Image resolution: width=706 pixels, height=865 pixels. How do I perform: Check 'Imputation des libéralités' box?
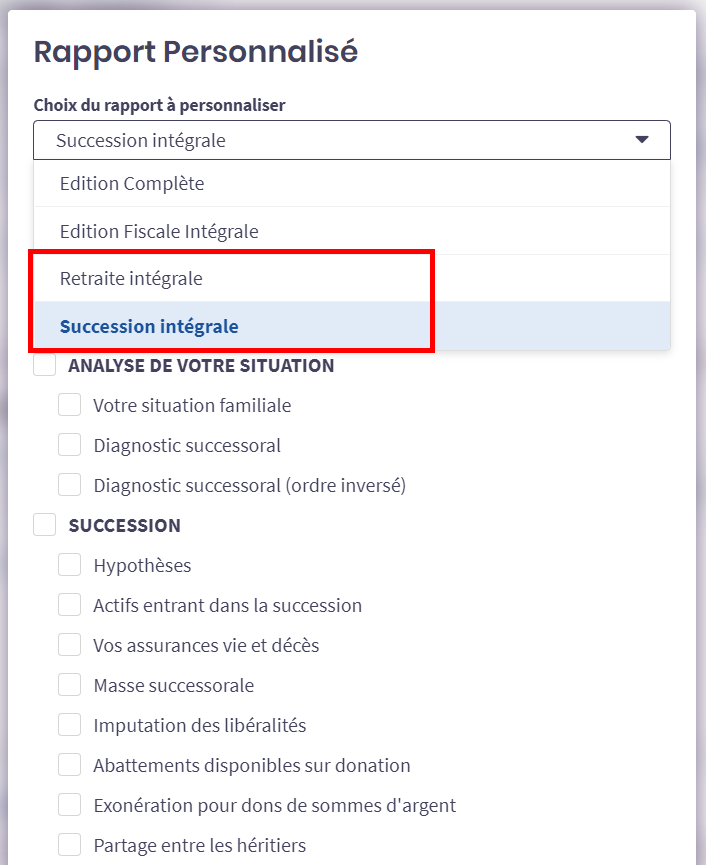(69, 725)
